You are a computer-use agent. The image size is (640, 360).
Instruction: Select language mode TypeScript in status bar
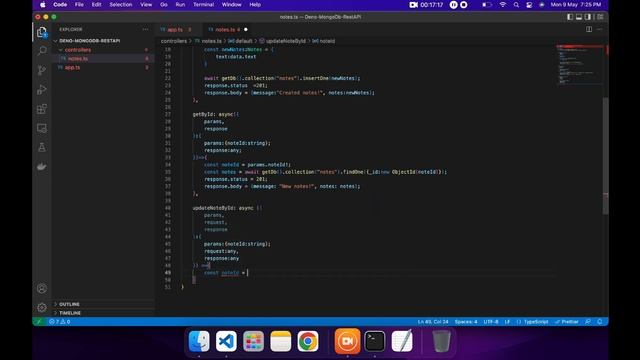pyautogui.click(x=536, y=322)
